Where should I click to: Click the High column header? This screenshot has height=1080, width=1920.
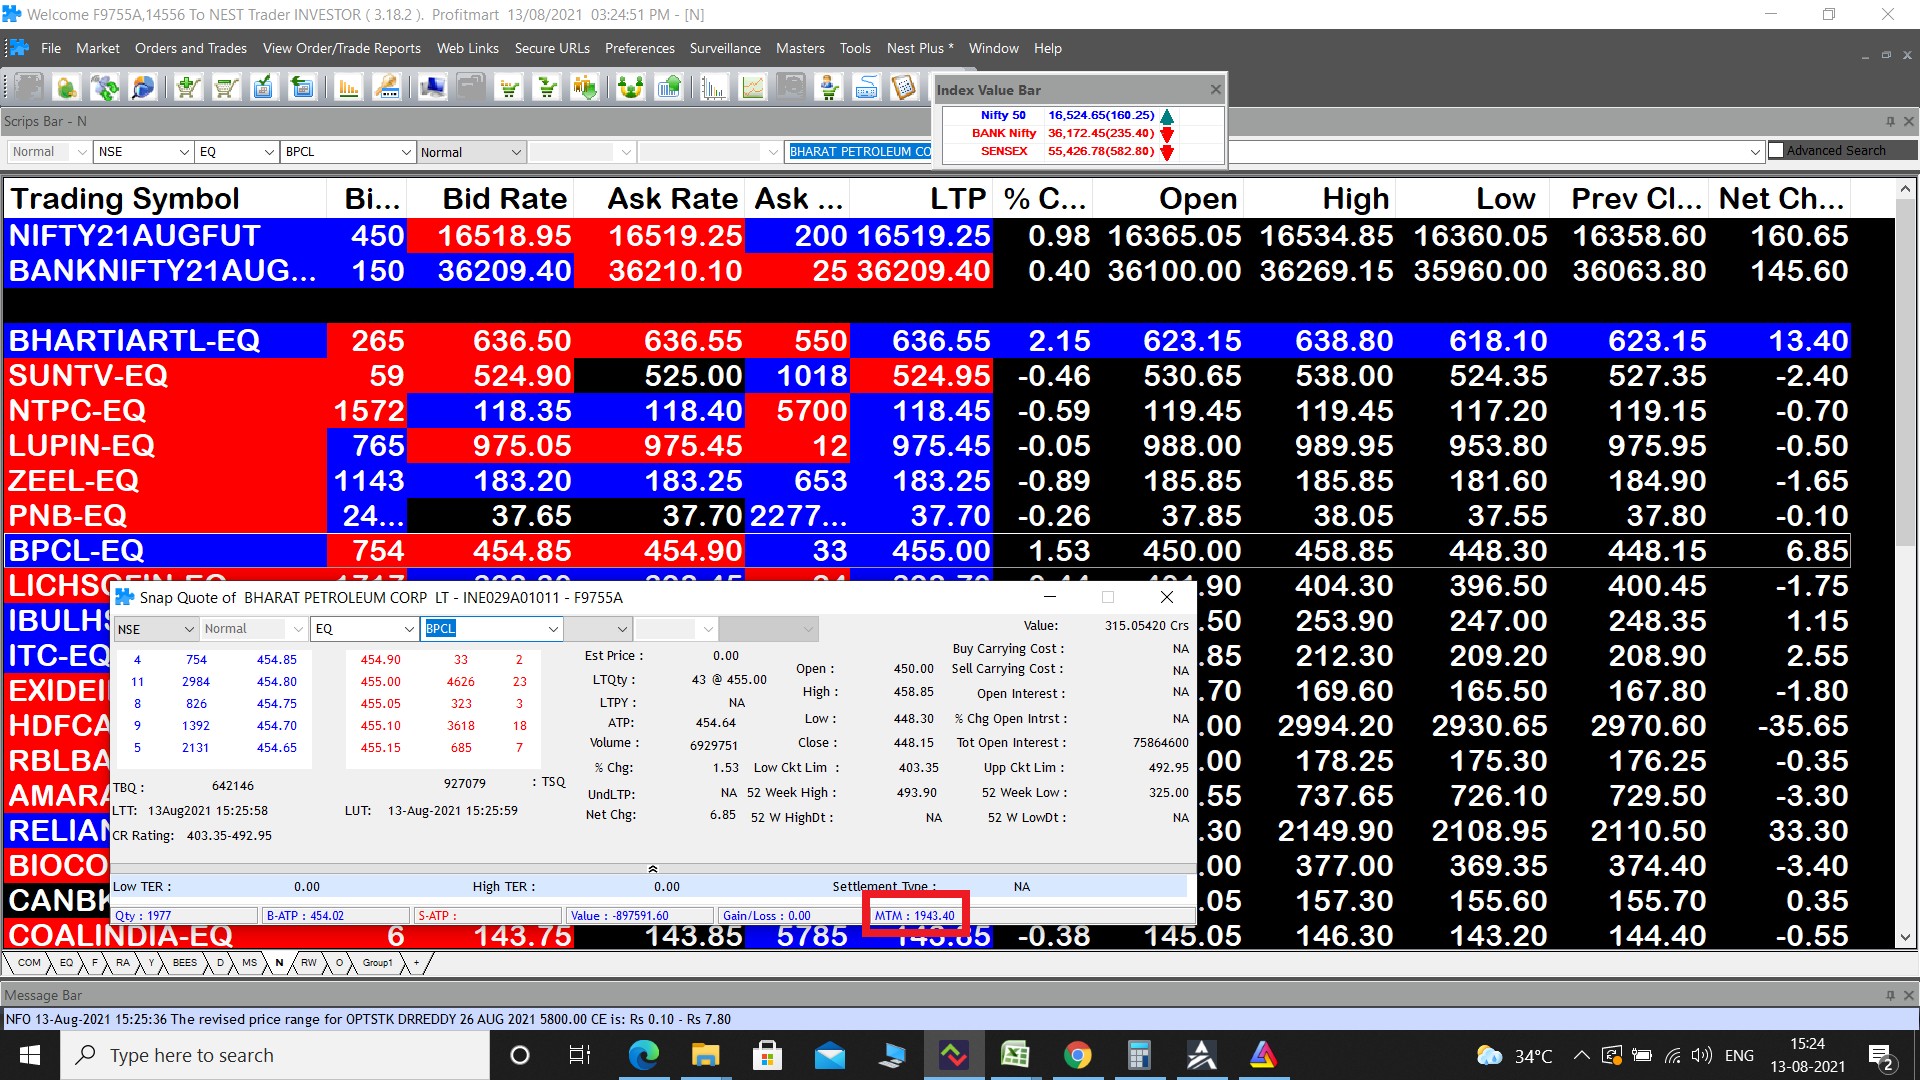(1320, 198)
